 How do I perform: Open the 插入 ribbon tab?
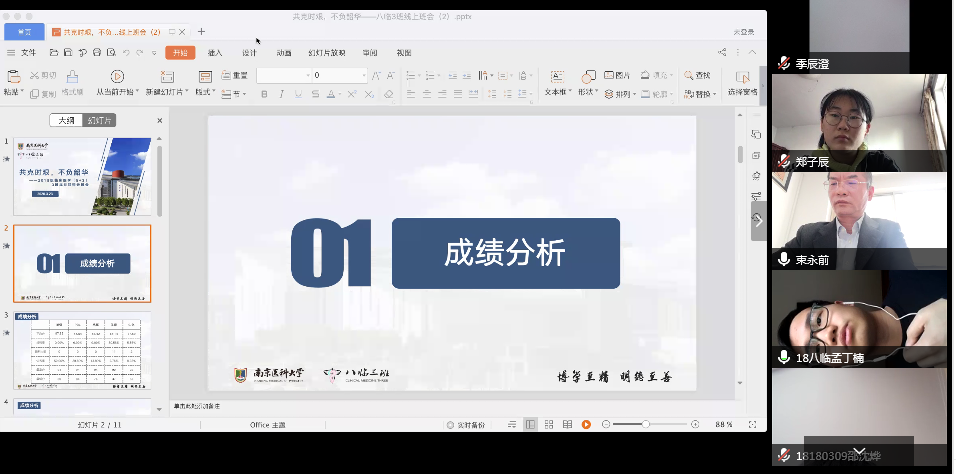tap(214, 53)
